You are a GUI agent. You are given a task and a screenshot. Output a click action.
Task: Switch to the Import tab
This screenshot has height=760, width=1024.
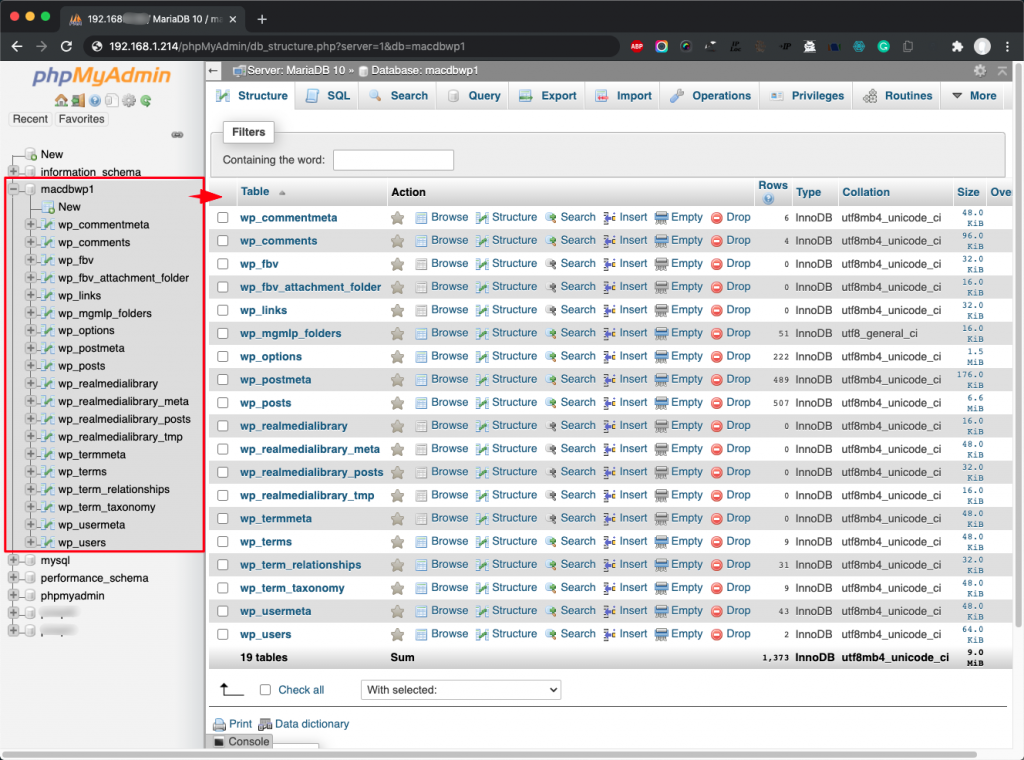[623, 96]
